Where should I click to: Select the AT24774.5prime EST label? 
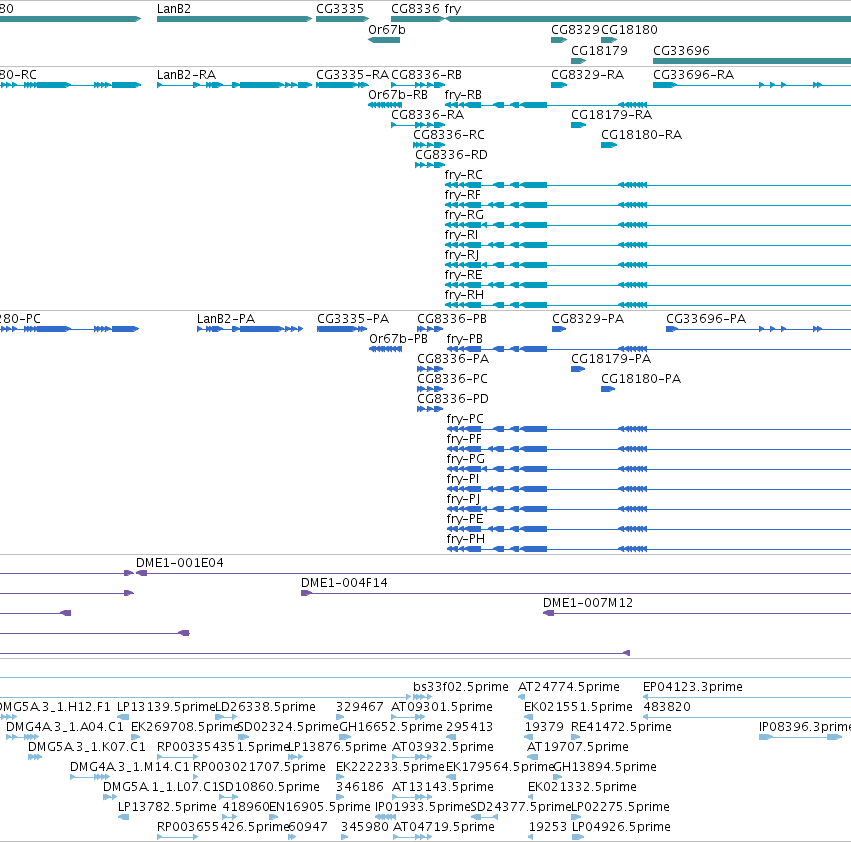[569, 687]
